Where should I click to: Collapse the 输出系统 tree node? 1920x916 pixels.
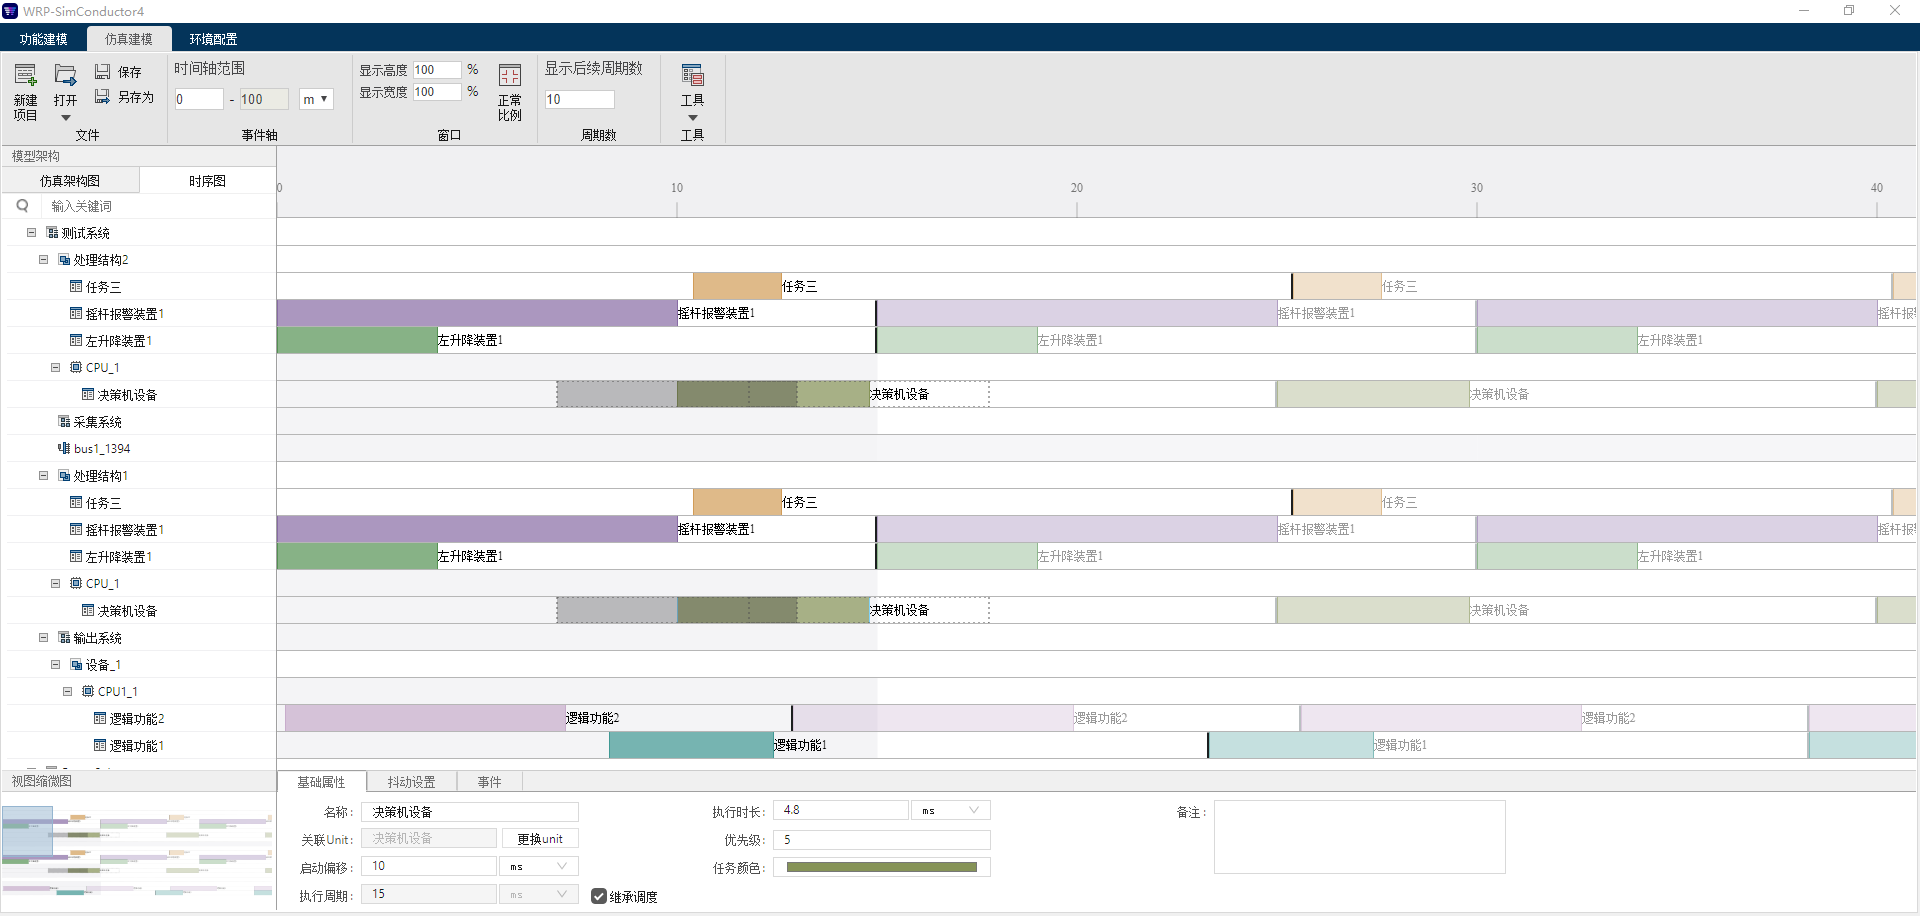point(43,638)
